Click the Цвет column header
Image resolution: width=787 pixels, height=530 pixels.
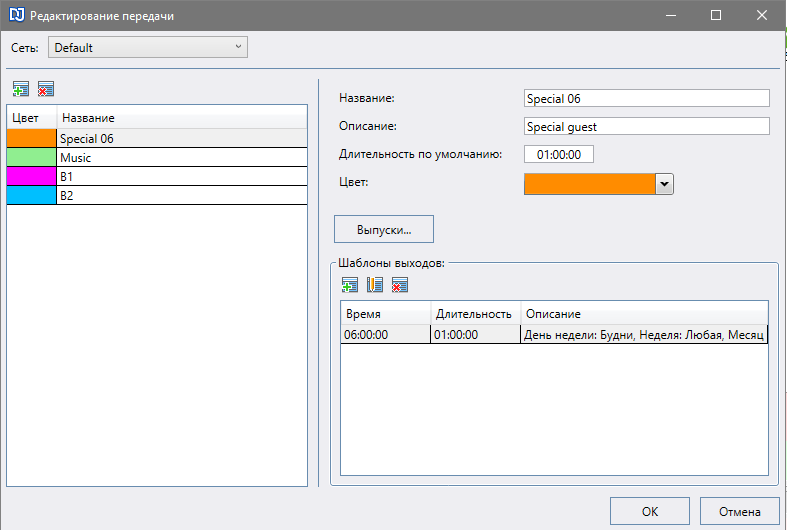[x=32, y=117]
